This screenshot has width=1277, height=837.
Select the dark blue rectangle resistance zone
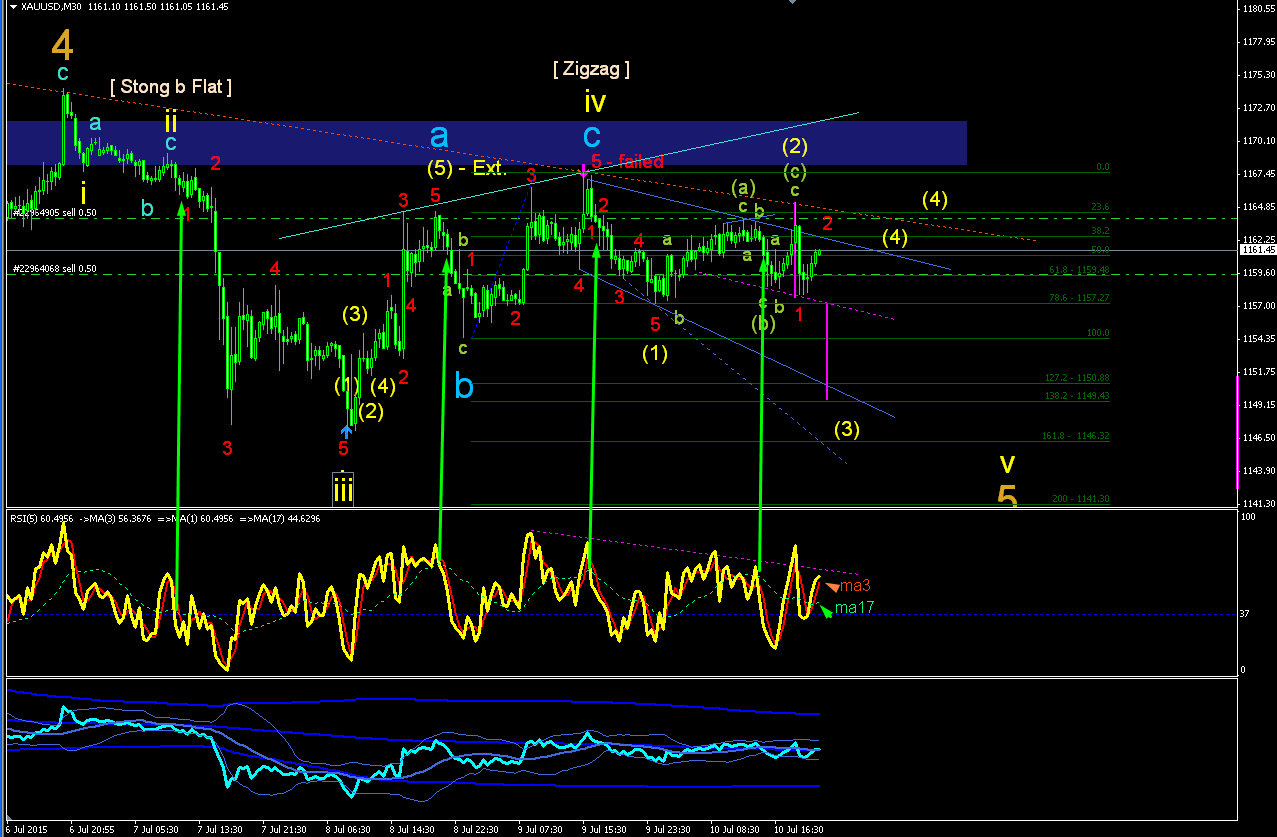point(487,143)
